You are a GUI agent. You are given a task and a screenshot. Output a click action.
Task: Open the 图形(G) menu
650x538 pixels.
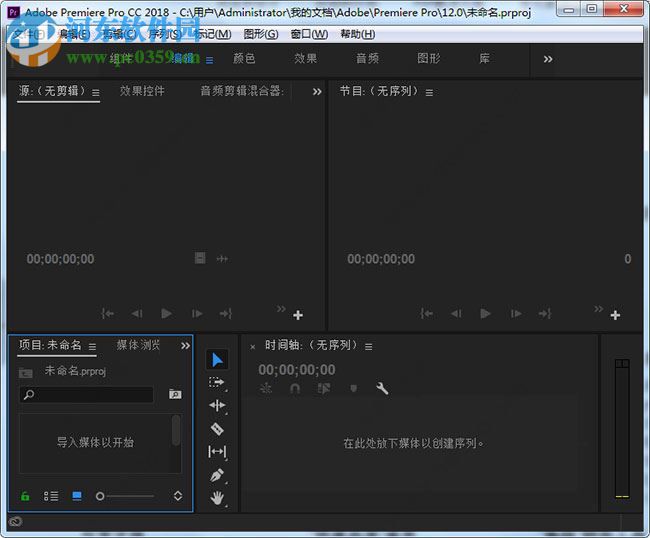point(261,34)
